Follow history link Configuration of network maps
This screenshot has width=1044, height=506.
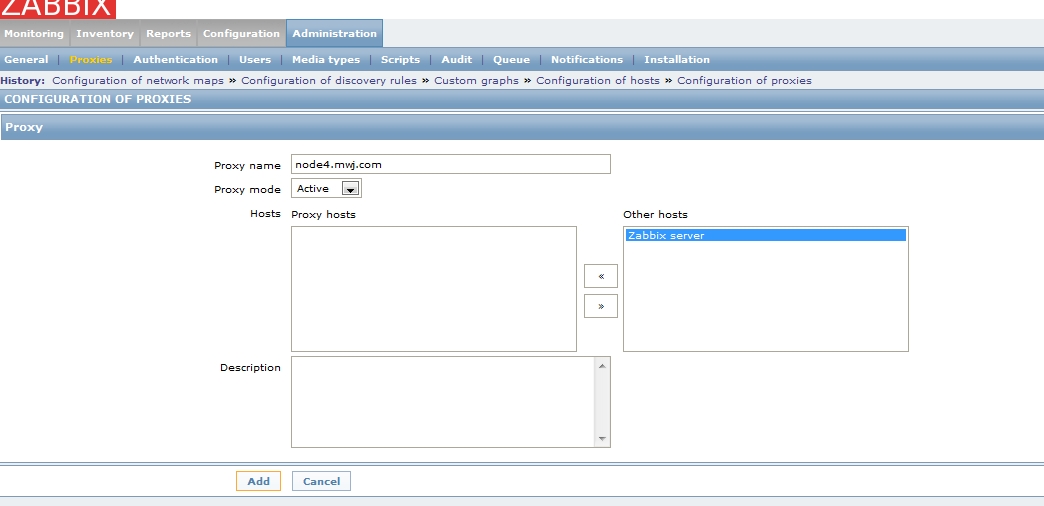[138, 81]
